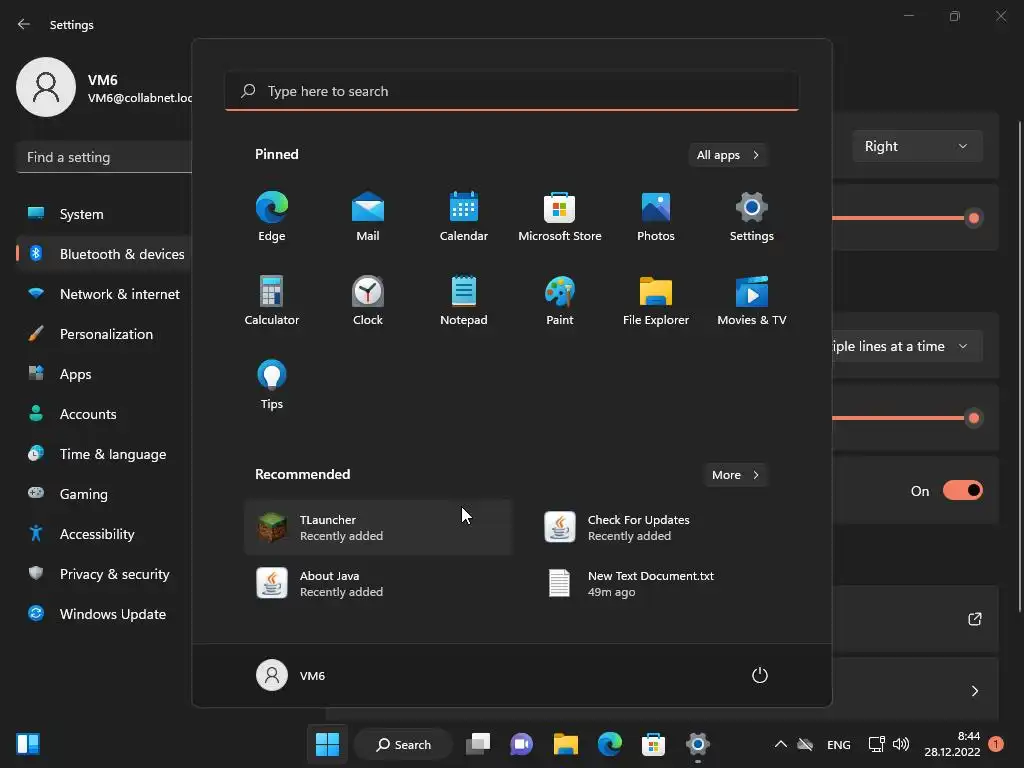Open the external link icon in Settings

point(974,619)
